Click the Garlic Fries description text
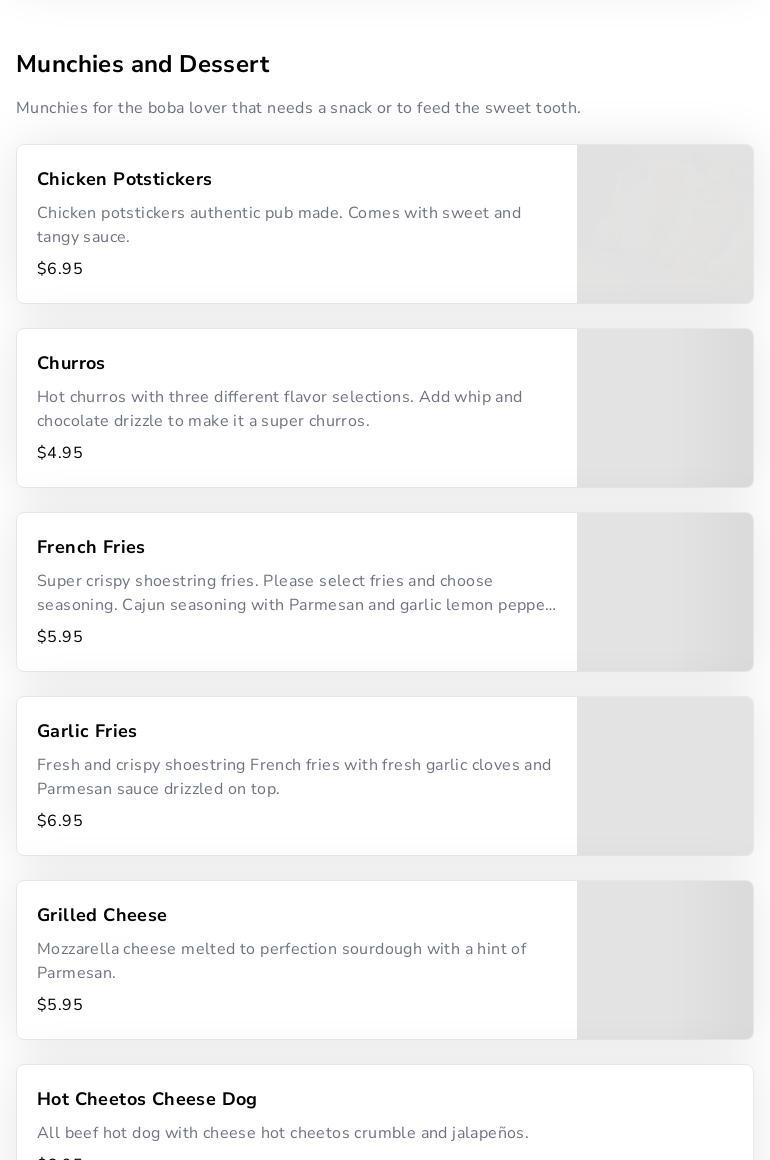 tap(294, 777)
